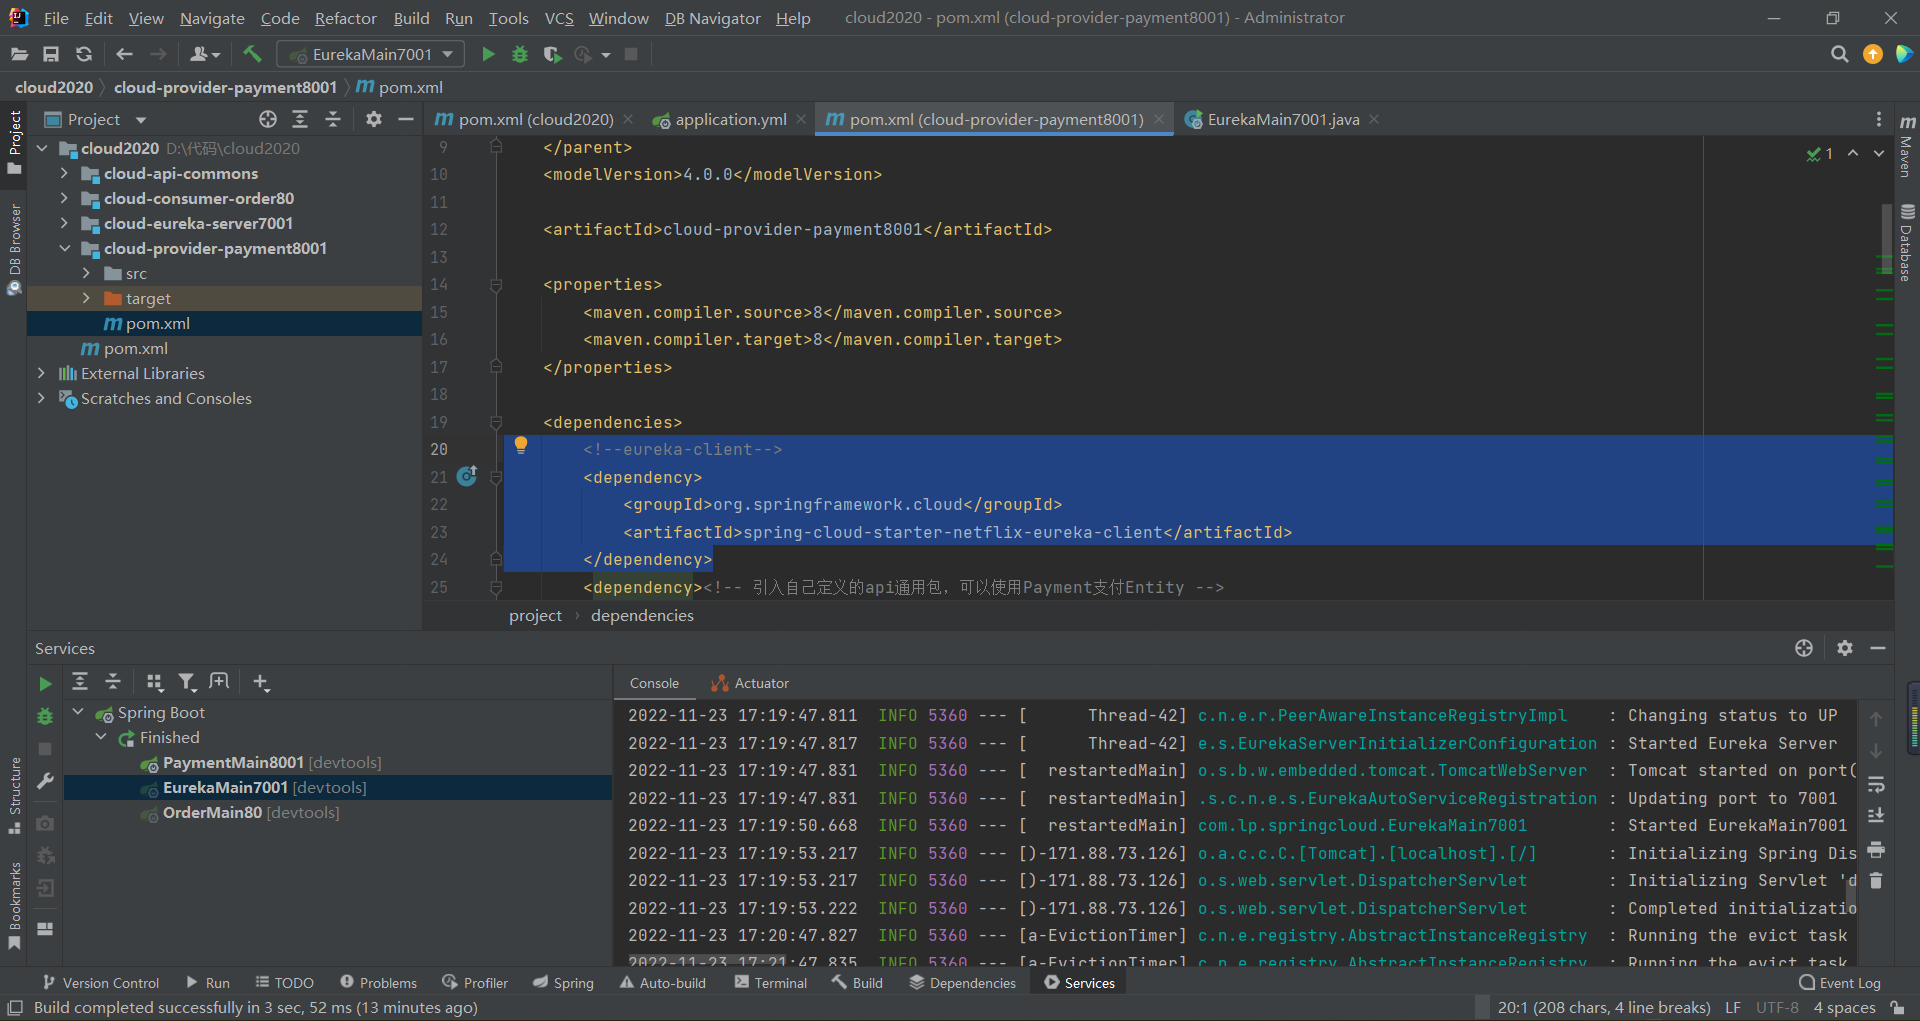Click gutter dependency icon on line 21
The width and height of the screenshot is (1920, 1021).
click(x=467, y=476)
